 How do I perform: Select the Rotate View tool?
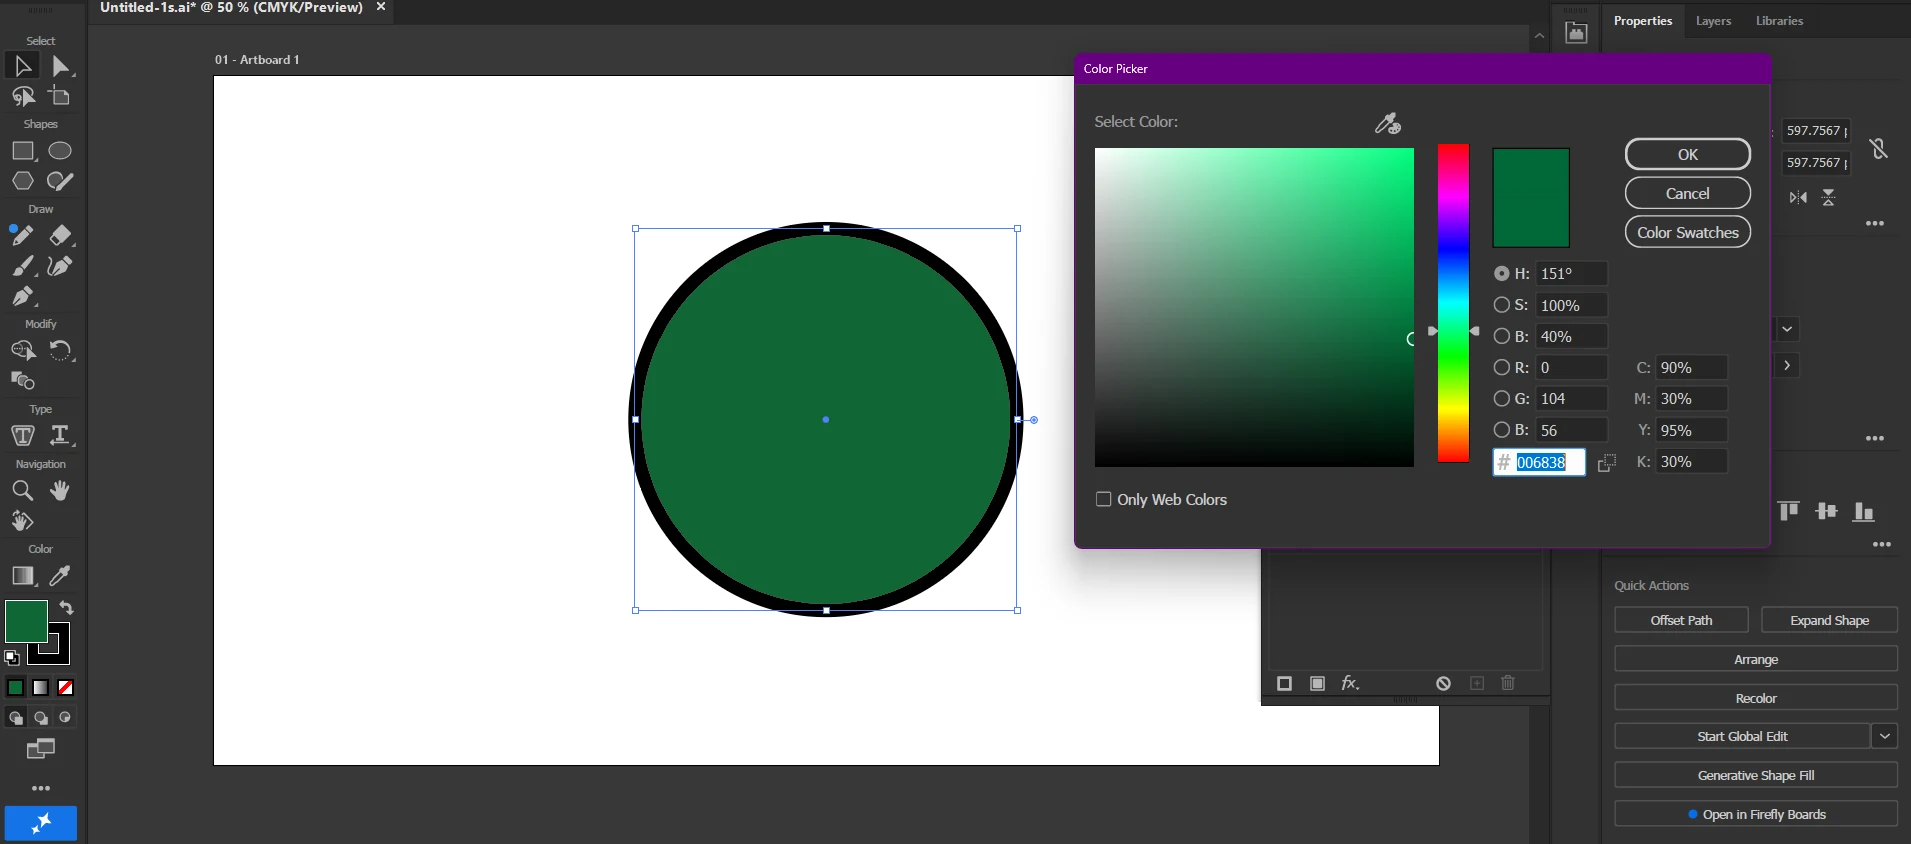click(x=22, y=521)
